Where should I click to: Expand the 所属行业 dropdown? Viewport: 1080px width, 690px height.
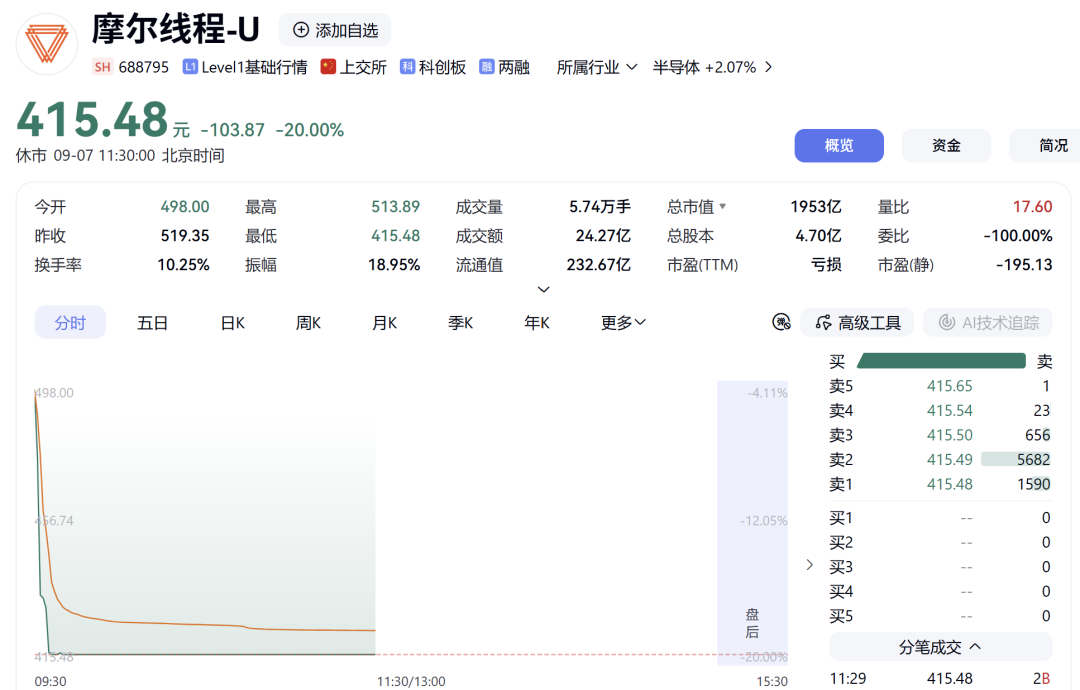coord(596,67)
